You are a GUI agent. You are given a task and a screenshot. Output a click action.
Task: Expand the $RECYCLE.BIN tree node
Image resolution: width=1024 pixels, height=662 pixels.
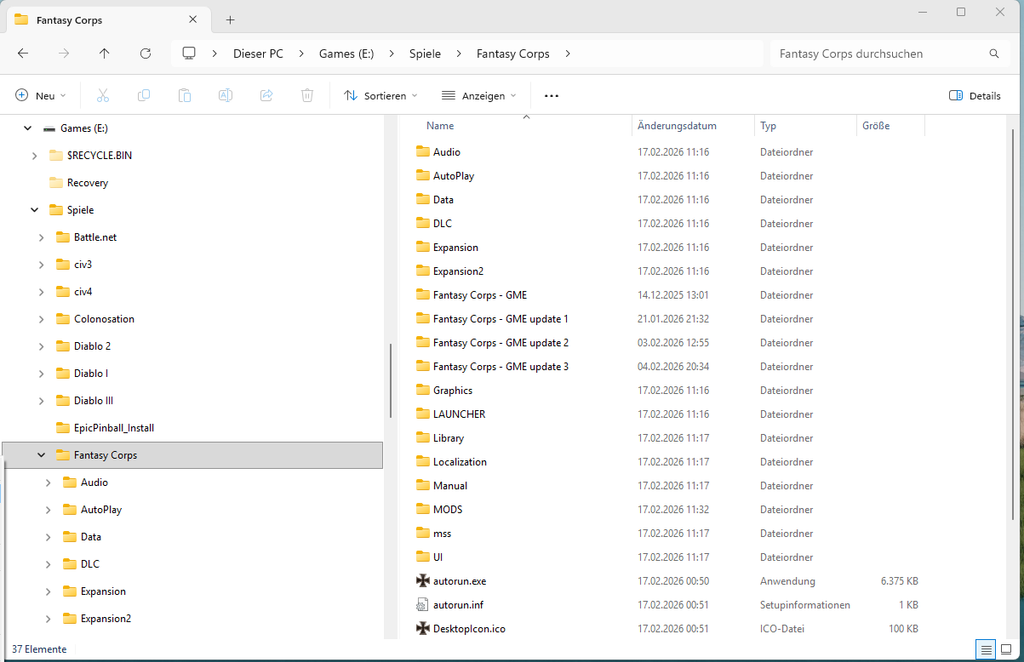(x=35, y=155)
